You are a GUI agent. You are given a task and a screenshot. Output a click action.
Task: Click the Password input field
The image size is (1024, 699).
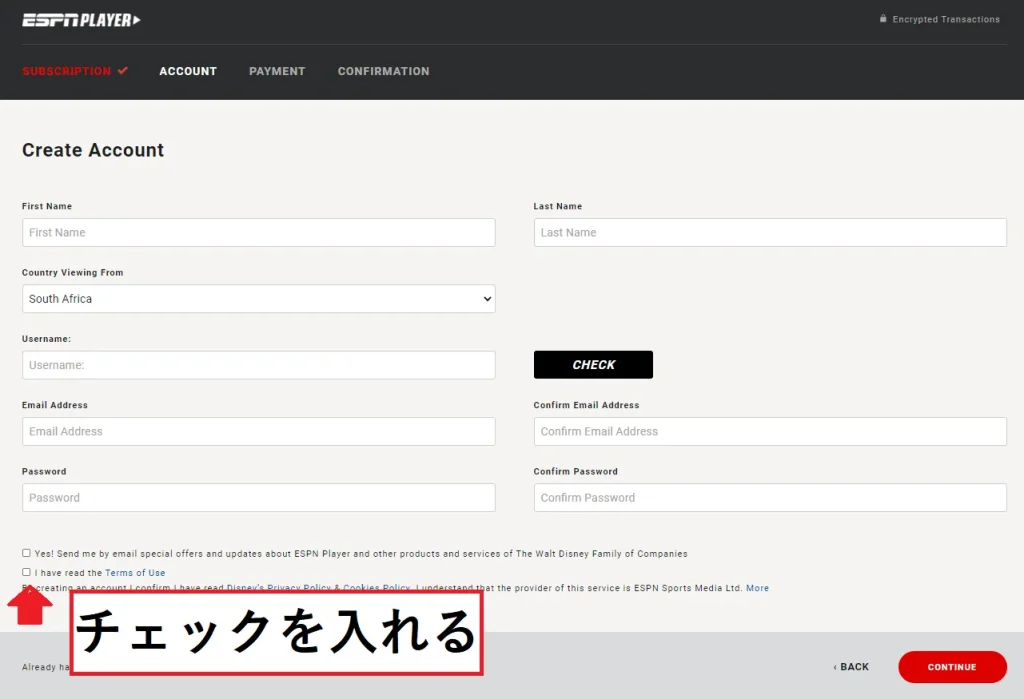[x=259, y=498]
